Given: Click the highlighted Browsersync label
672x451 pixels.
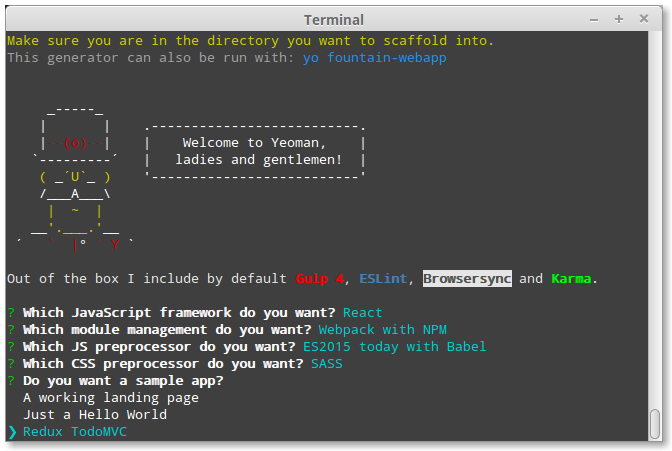Looking at the screenshot, I should (x=467, y=279).
